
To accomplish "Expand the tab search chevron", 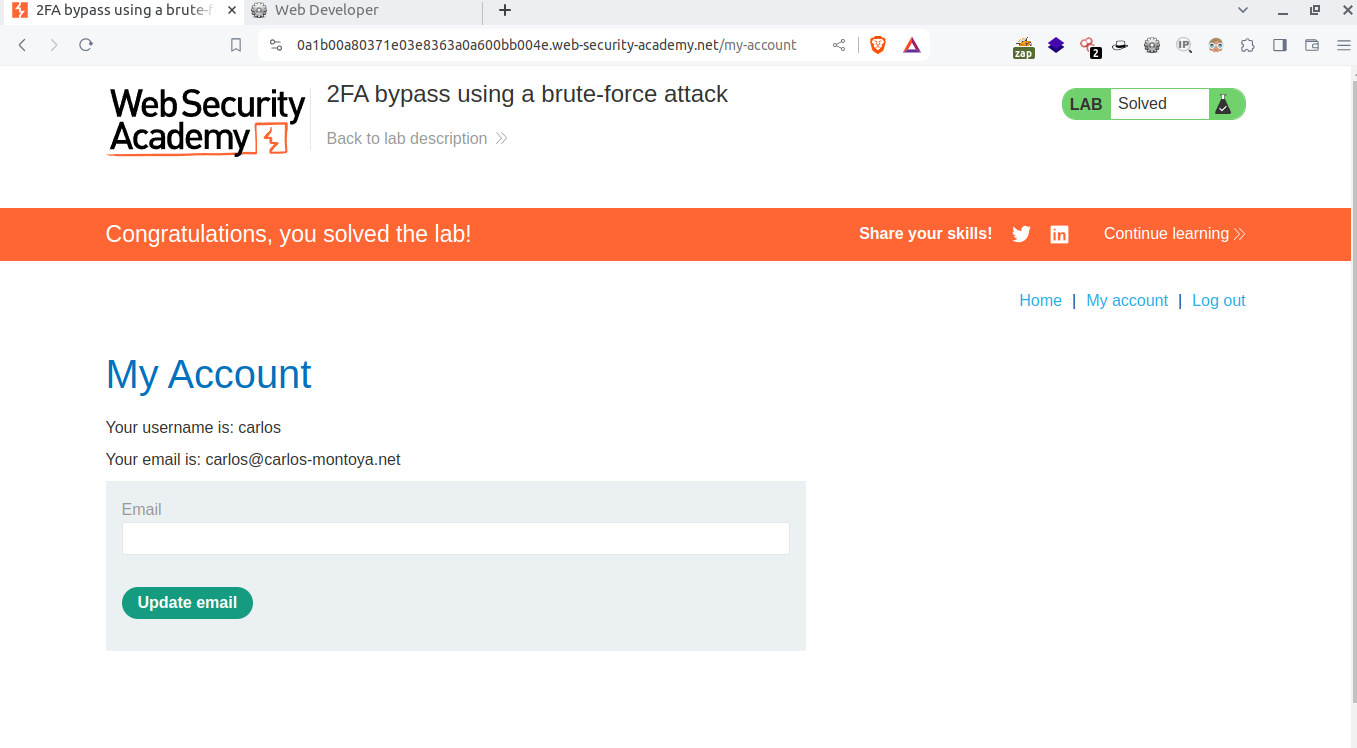I will [x=1243, y=10].
